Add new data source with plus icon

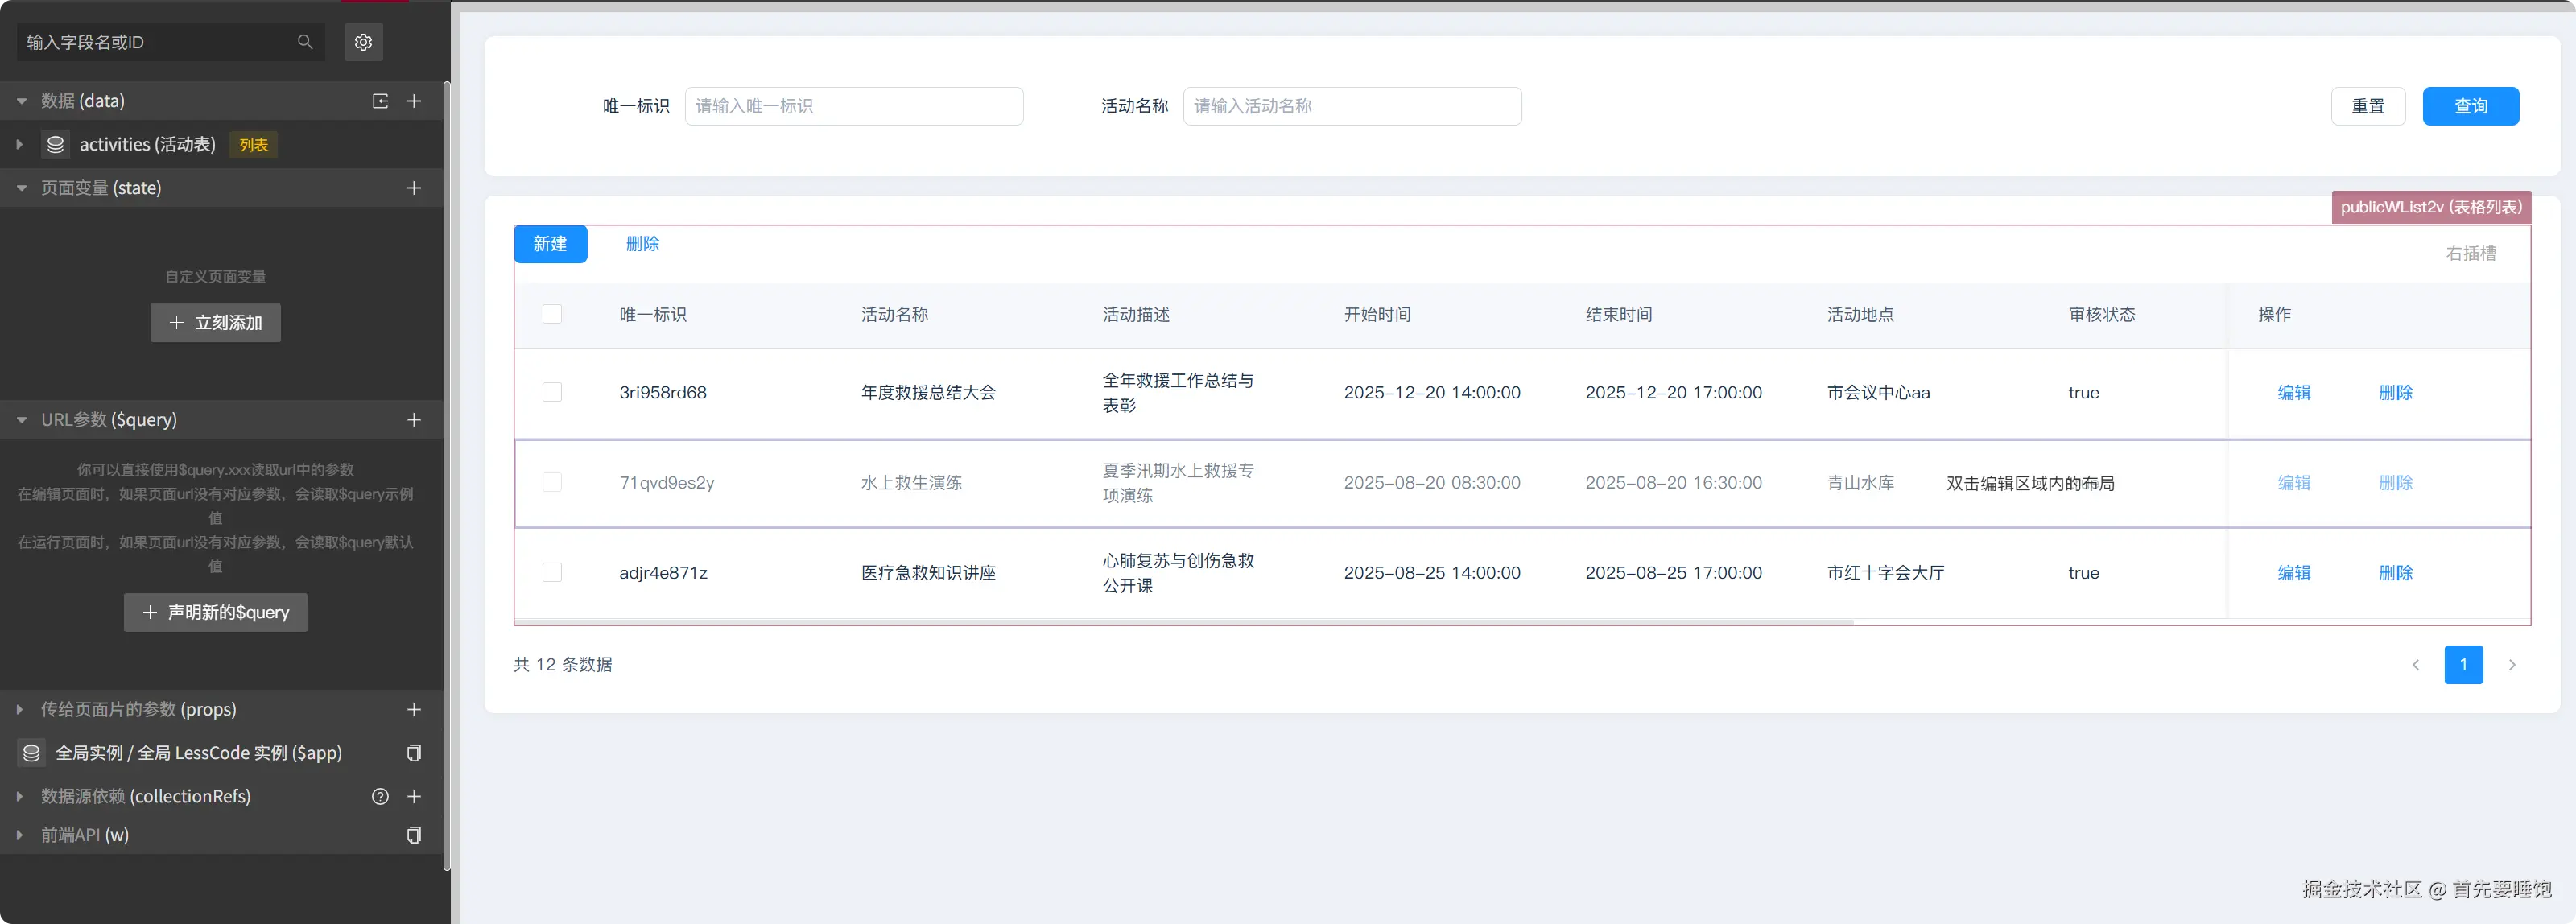[414, 101]
